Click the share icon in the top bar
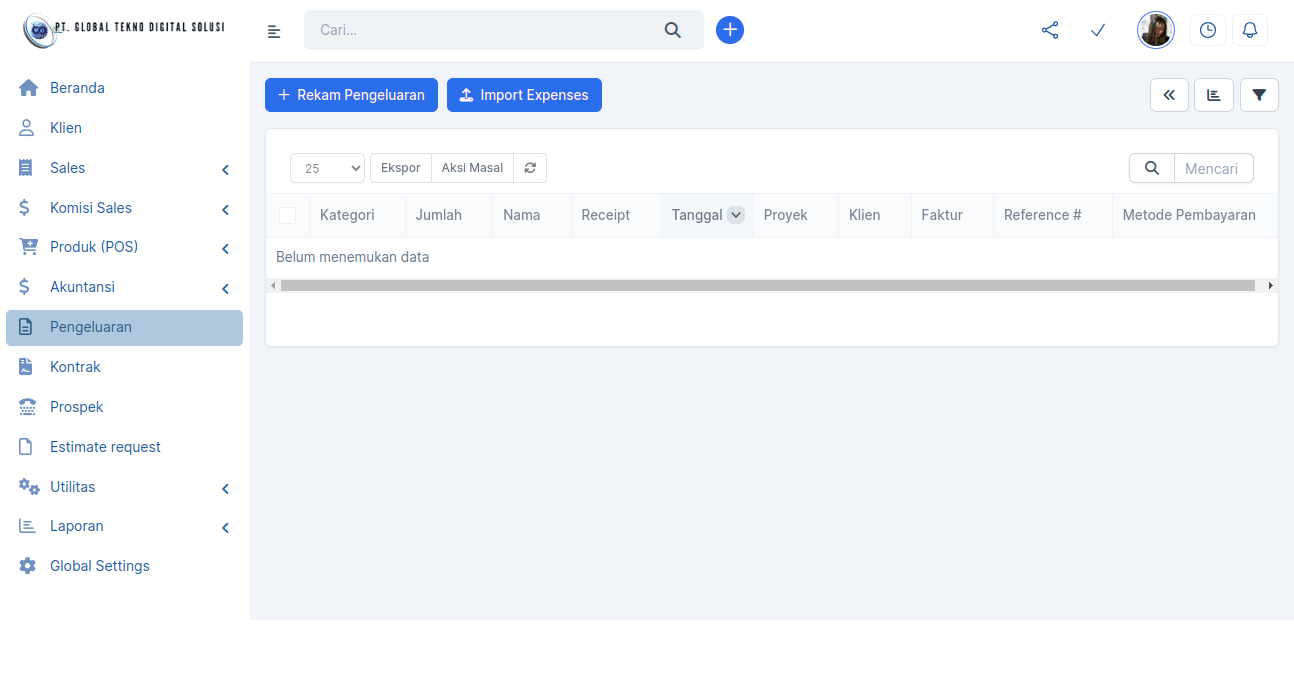 pos(1050,30)
